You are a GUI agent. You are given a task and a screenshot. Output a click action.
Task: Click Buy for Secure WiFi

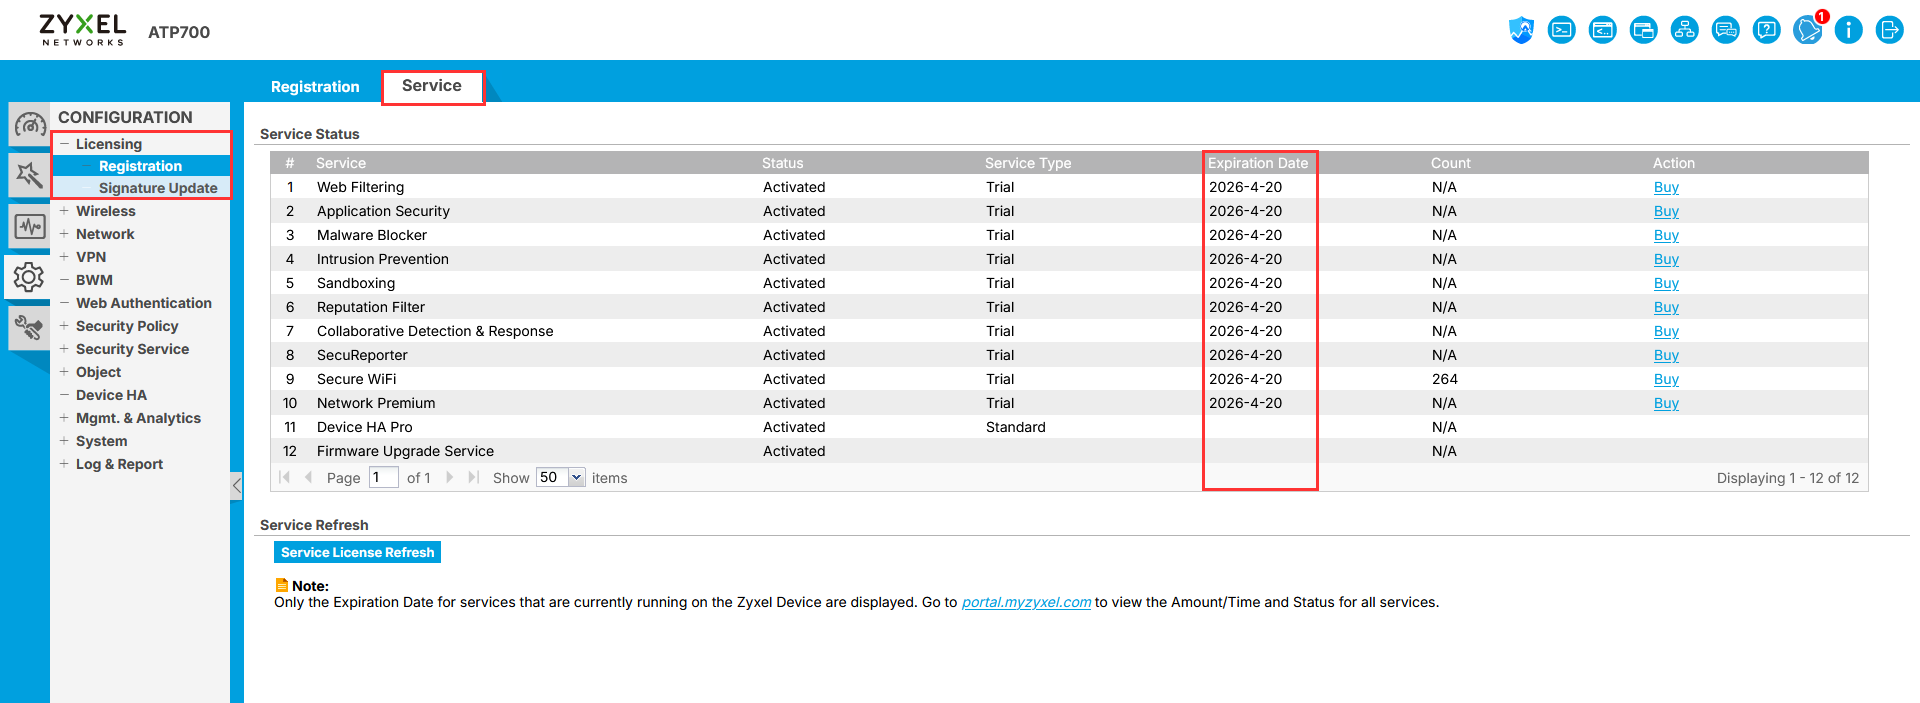[1666, 379]
